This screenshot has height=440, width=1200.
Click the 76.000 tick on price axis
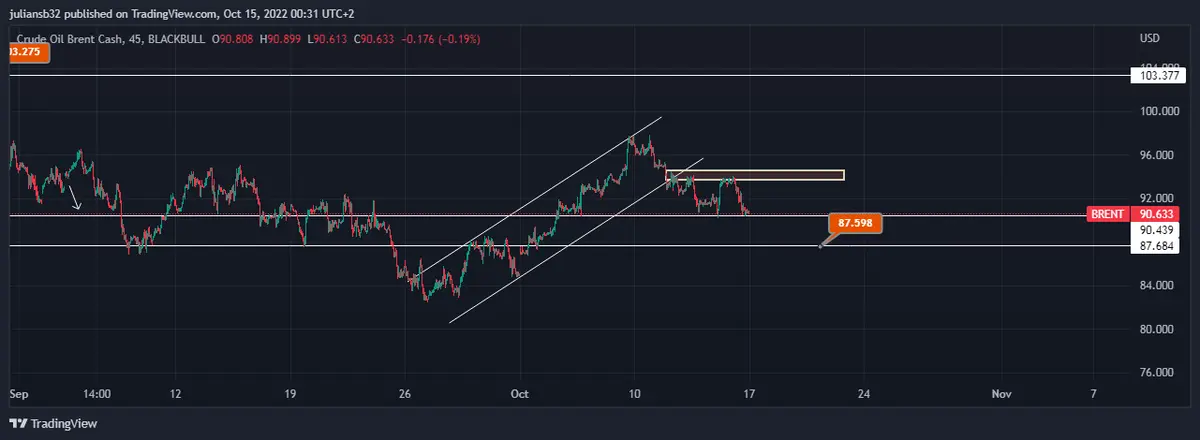click(x=1157, y=372)
